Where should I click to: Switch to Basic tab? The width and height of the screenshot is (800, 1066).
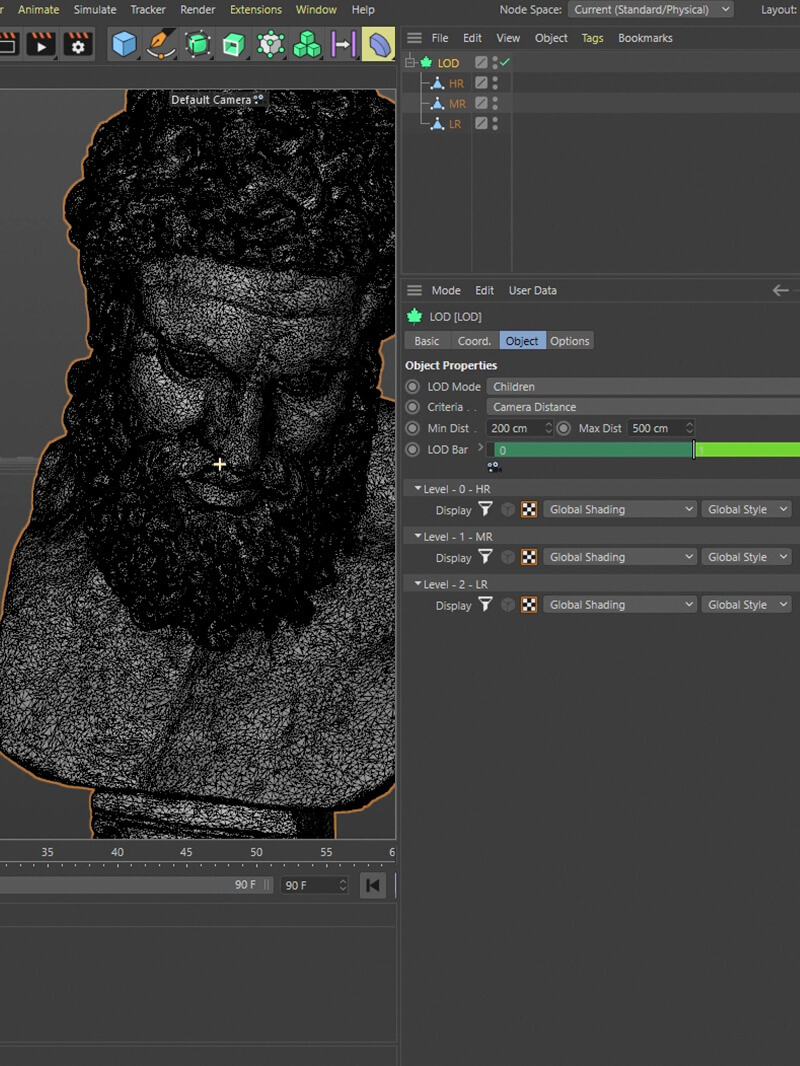[427, 341]
